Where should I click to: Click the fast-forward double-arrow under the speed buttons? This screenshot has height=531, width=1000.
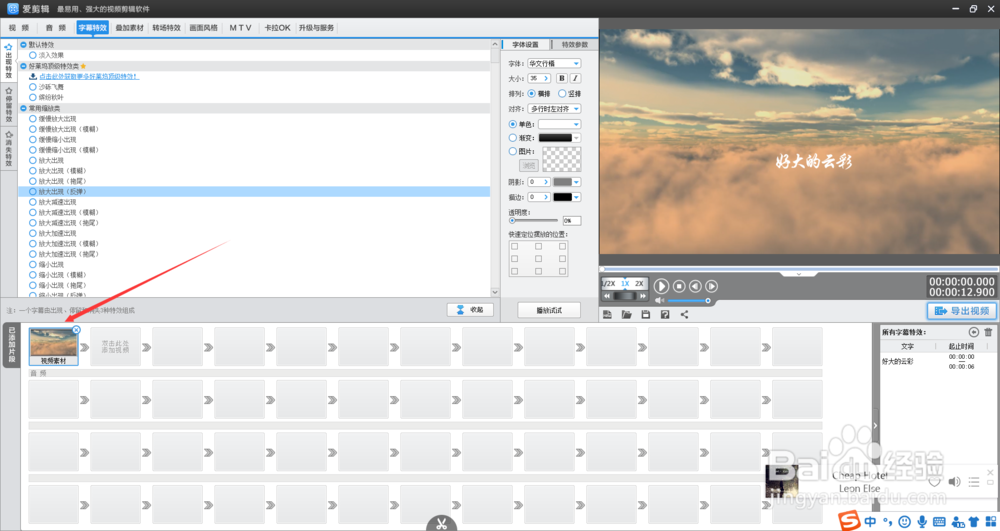pyautogui.click(x=642, y=296)
